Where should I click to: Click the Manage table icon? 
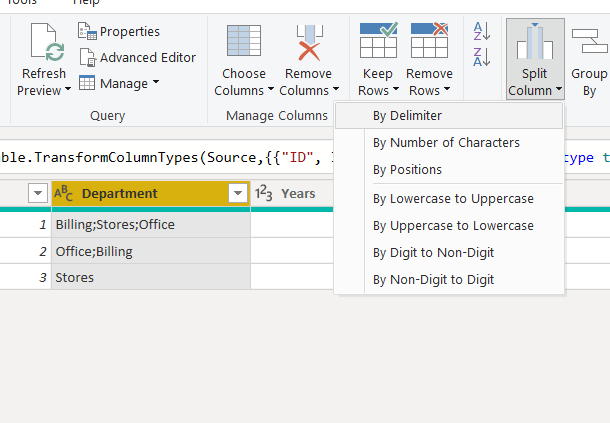coord(87,83)
